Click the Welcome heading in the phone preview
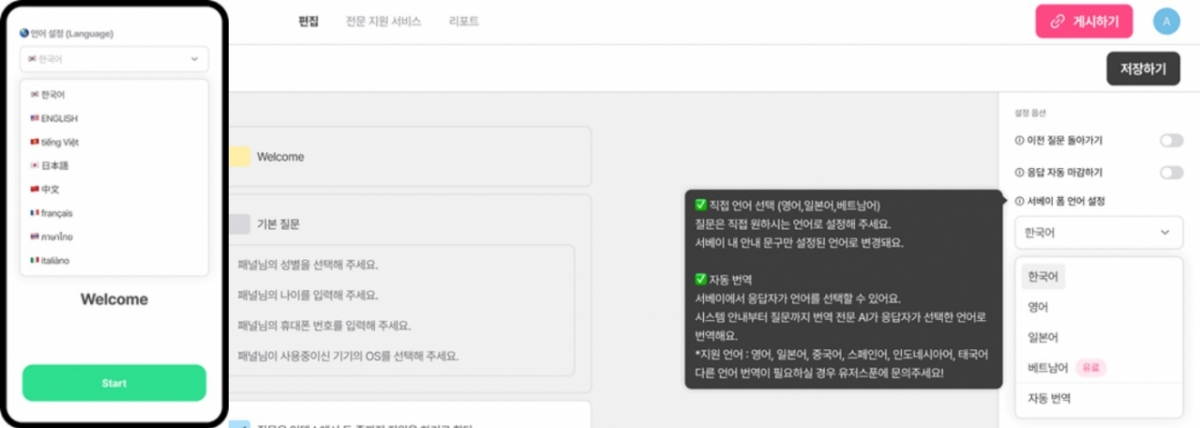 [x=114, y=299]
